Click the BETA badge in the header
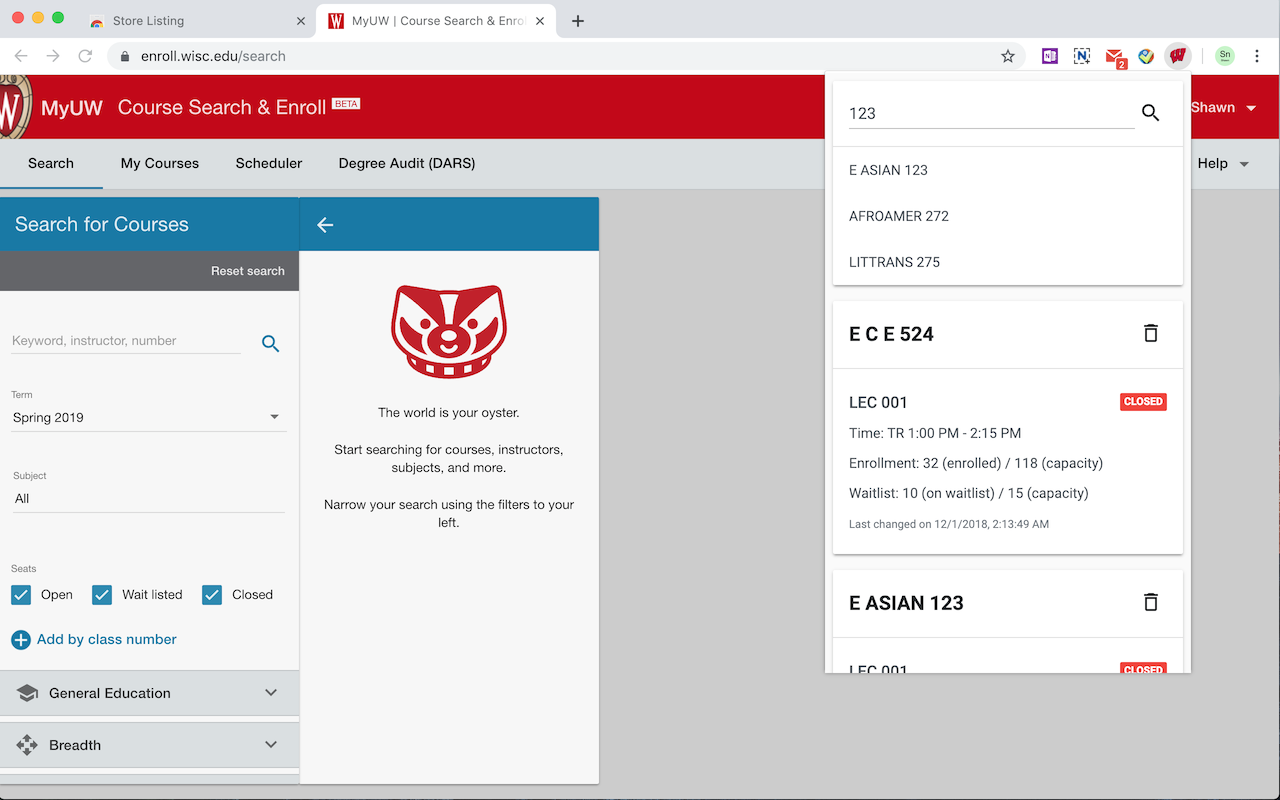The image size is (1280, 800). pos(346,103)
